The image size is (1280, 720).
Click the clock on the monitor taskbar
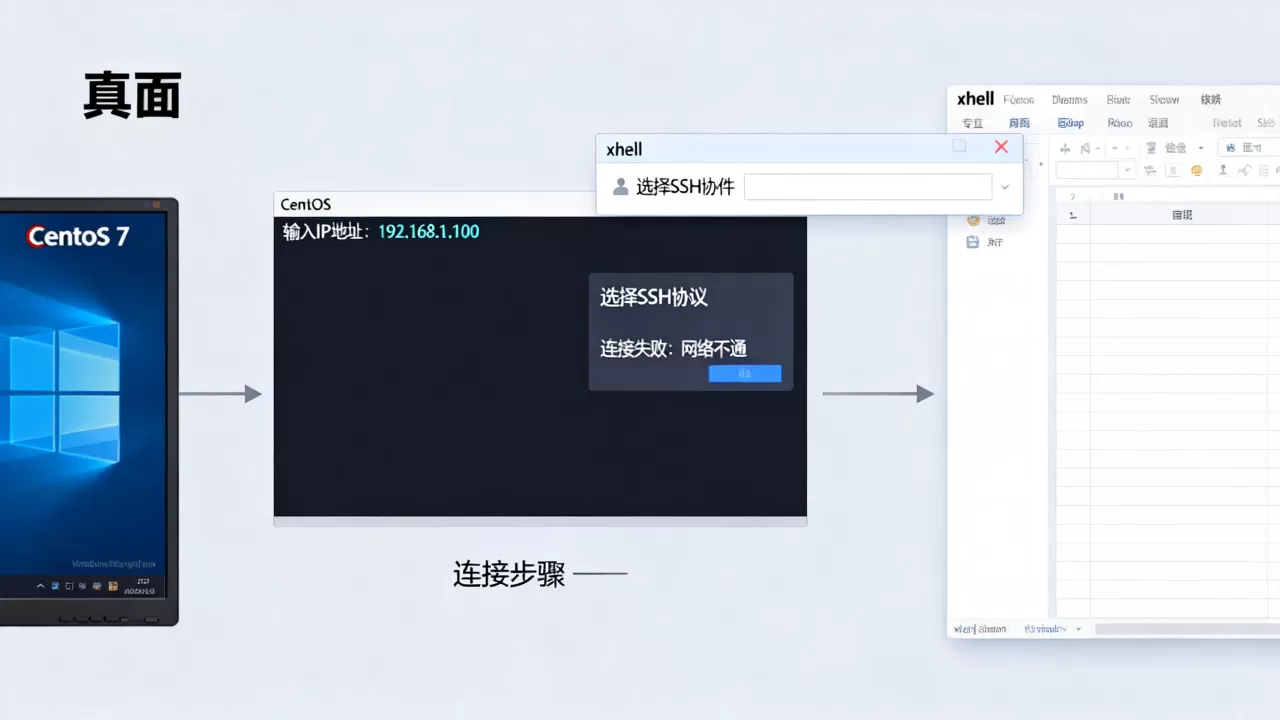coord(140,587)
